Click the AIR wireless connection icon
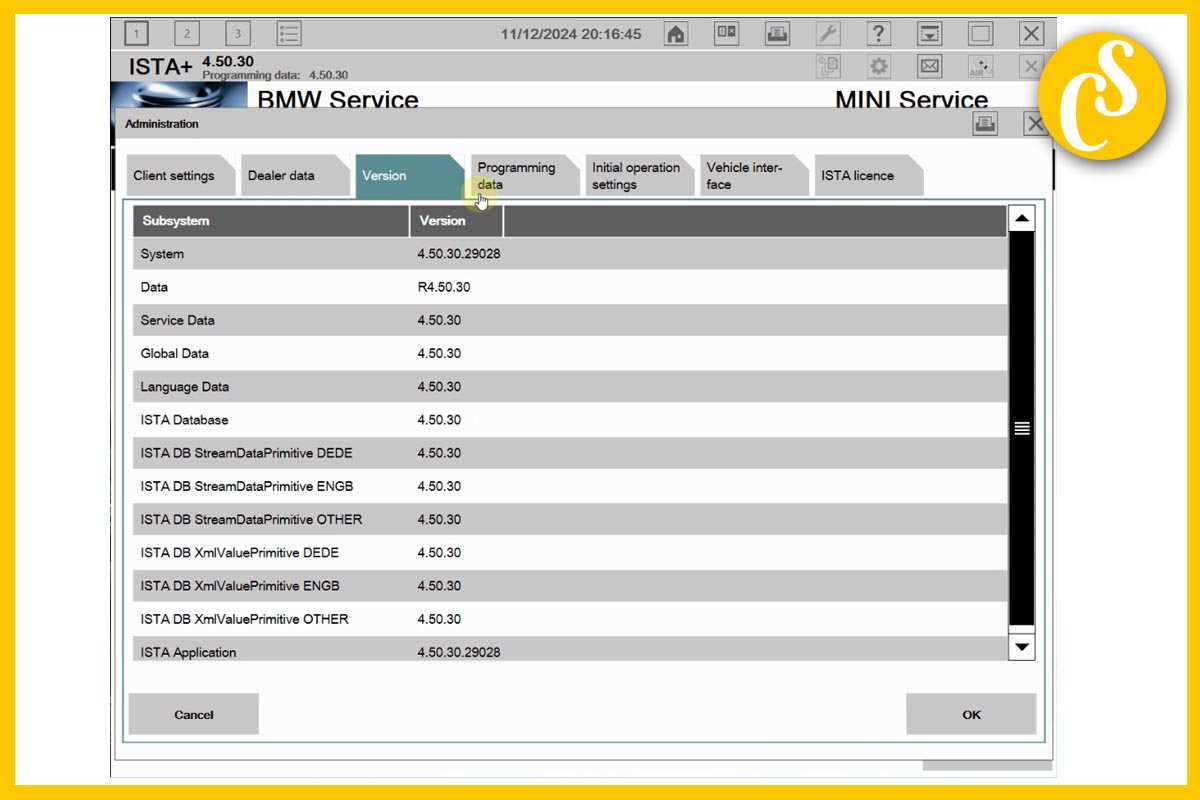 pos(980,66)
